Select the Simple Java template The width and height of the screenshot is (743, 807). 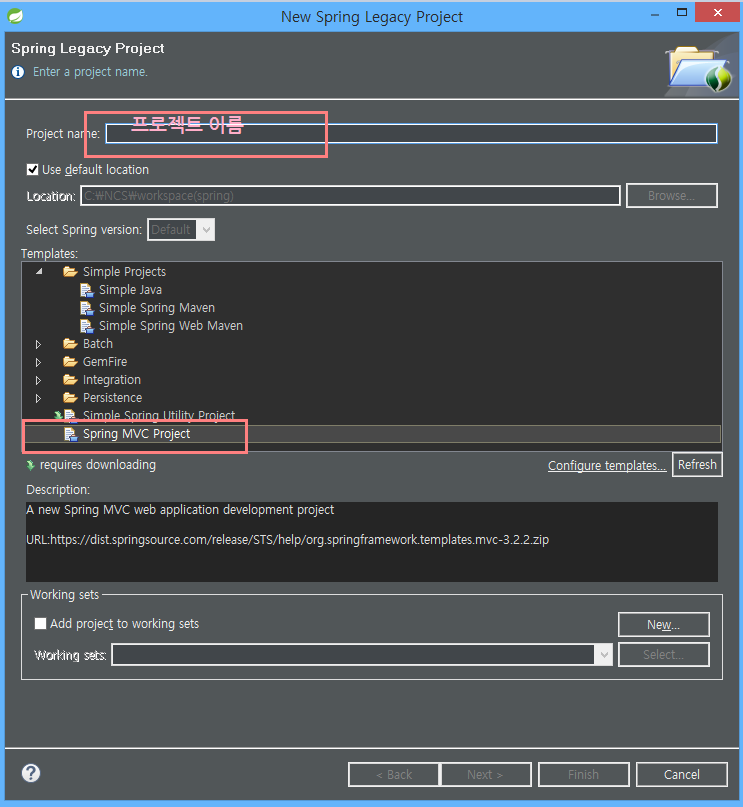[x=130, y=290]
